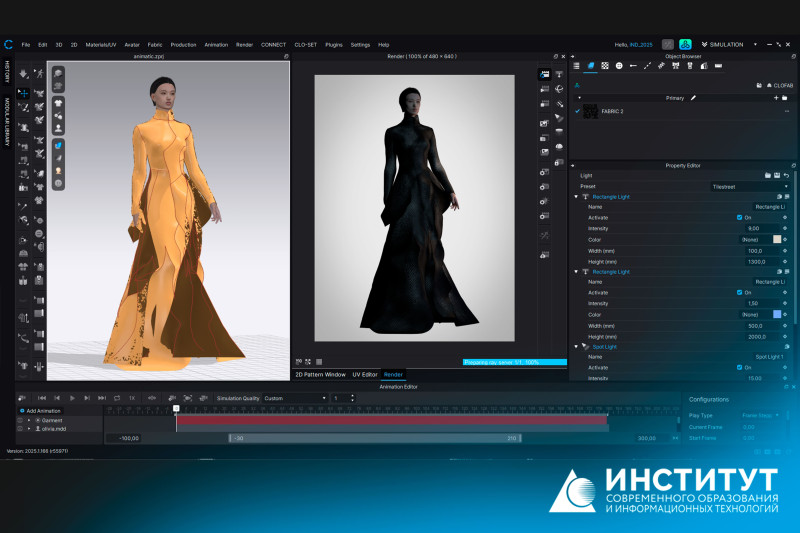Toggle Activate checkbox of second Rectangle Light

pos(738,292)
